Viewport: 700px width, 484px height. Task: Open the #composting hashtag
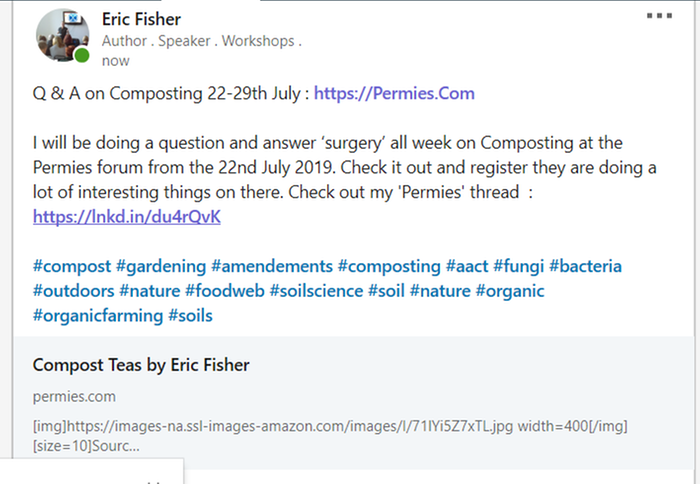(389, 266)
